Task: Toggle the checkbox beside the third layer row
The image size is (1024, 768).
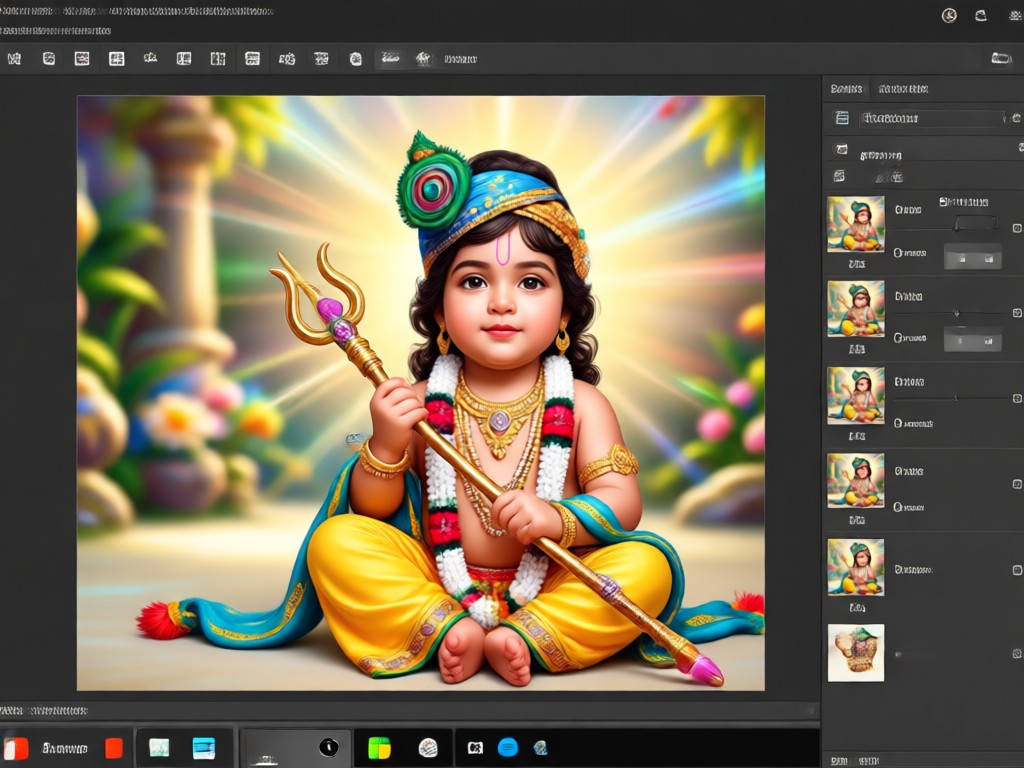Action: tap(1017, 398)
